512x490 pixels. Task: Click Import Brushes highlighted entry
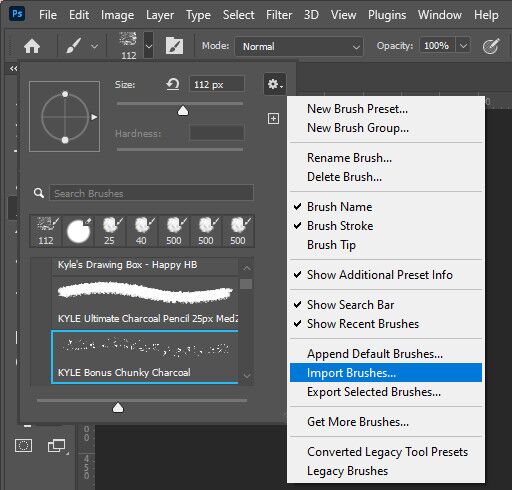386,373
